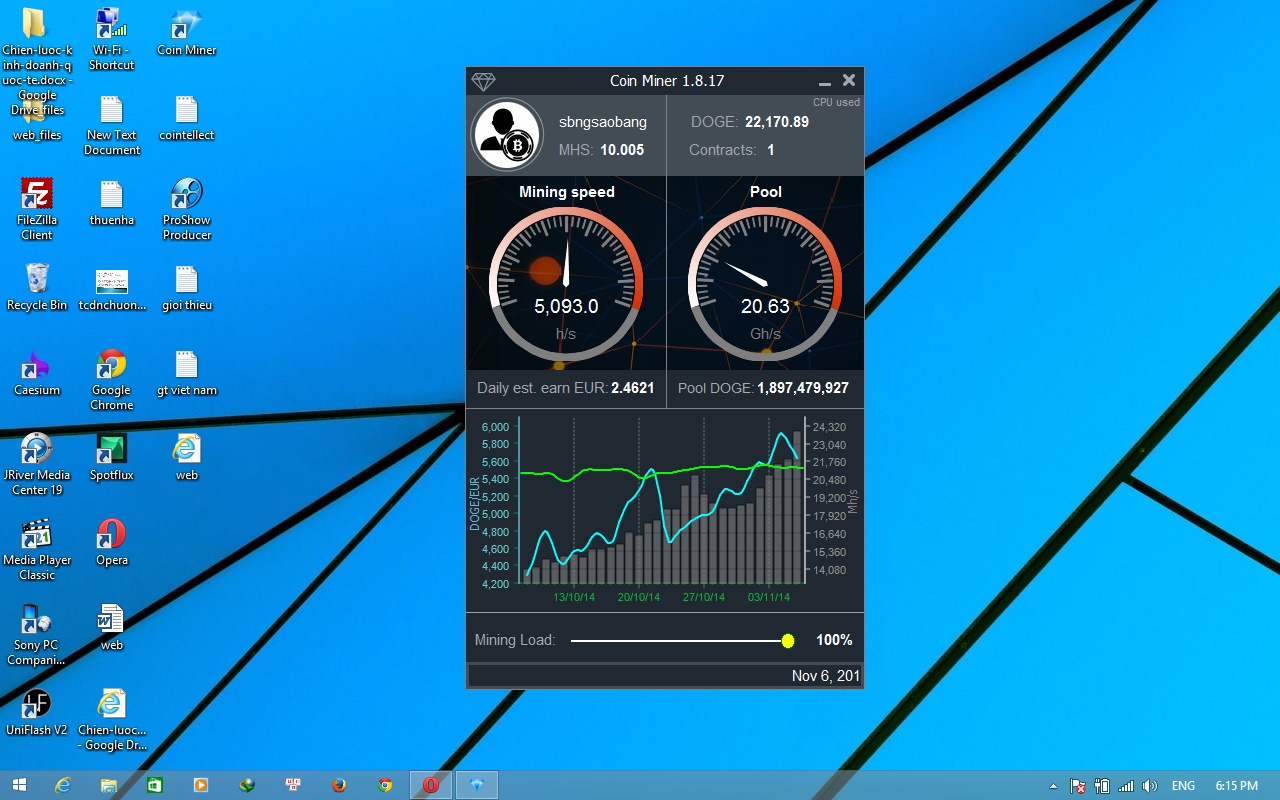
Task: Open the web Word document on desktop
Action: 112,629
